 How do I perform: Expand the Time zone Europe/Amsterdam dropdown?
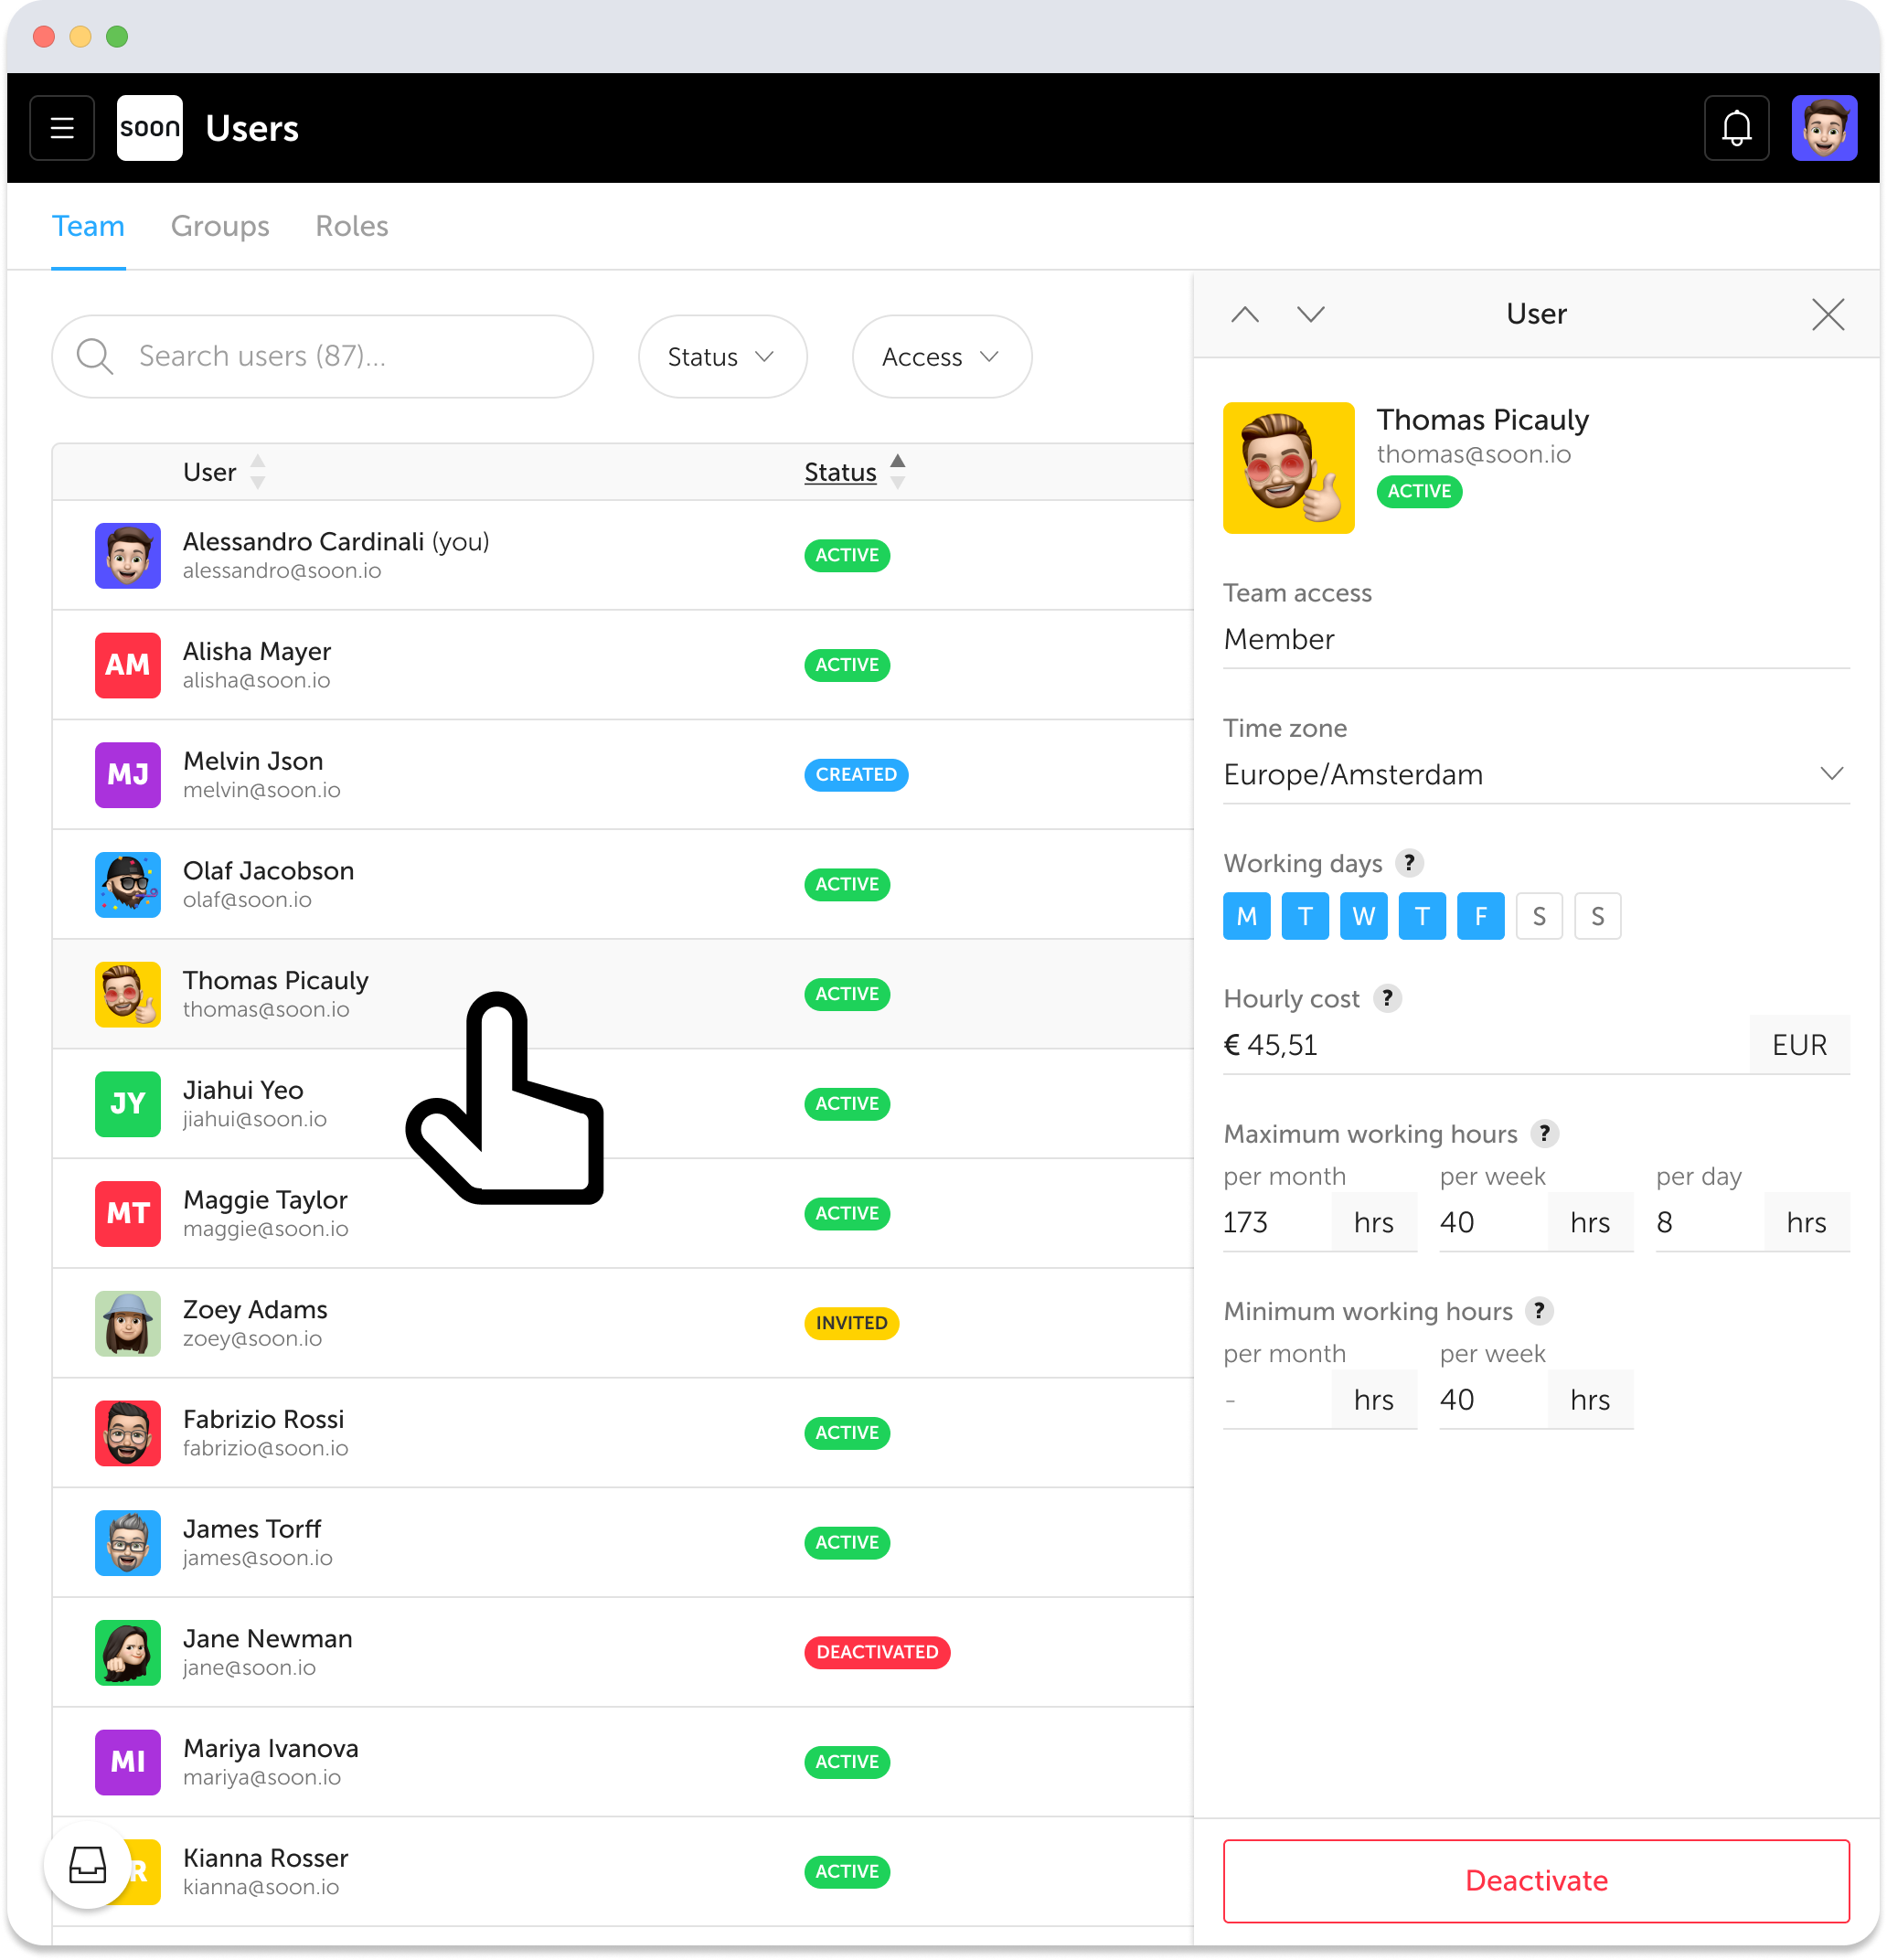tap(1536, 774)
